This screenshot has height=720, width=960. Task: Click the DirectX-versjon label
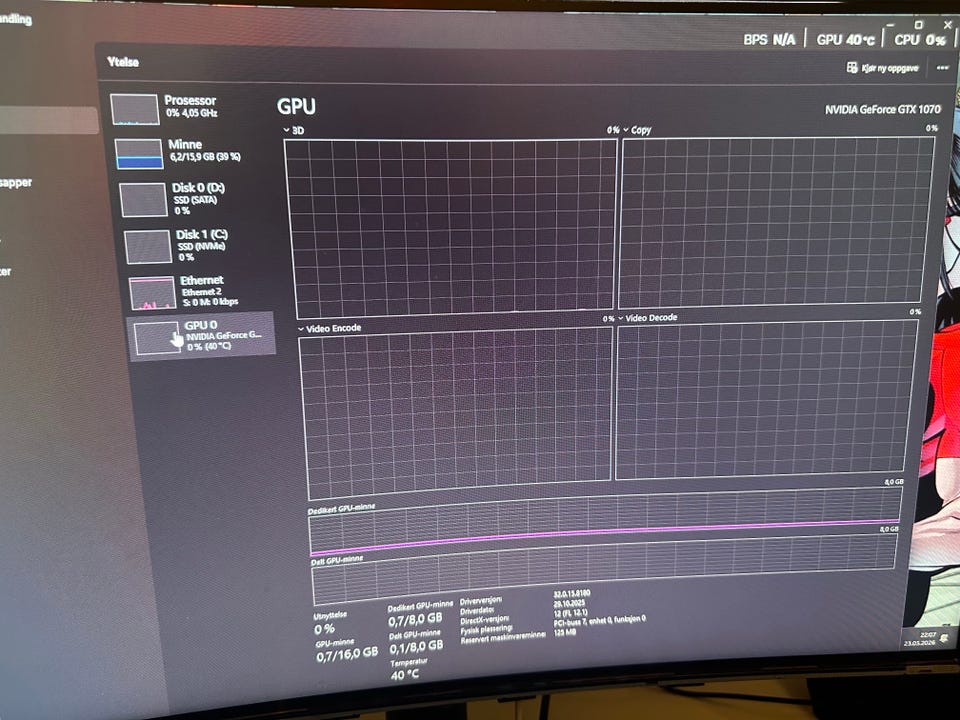(x=484, y=620)
